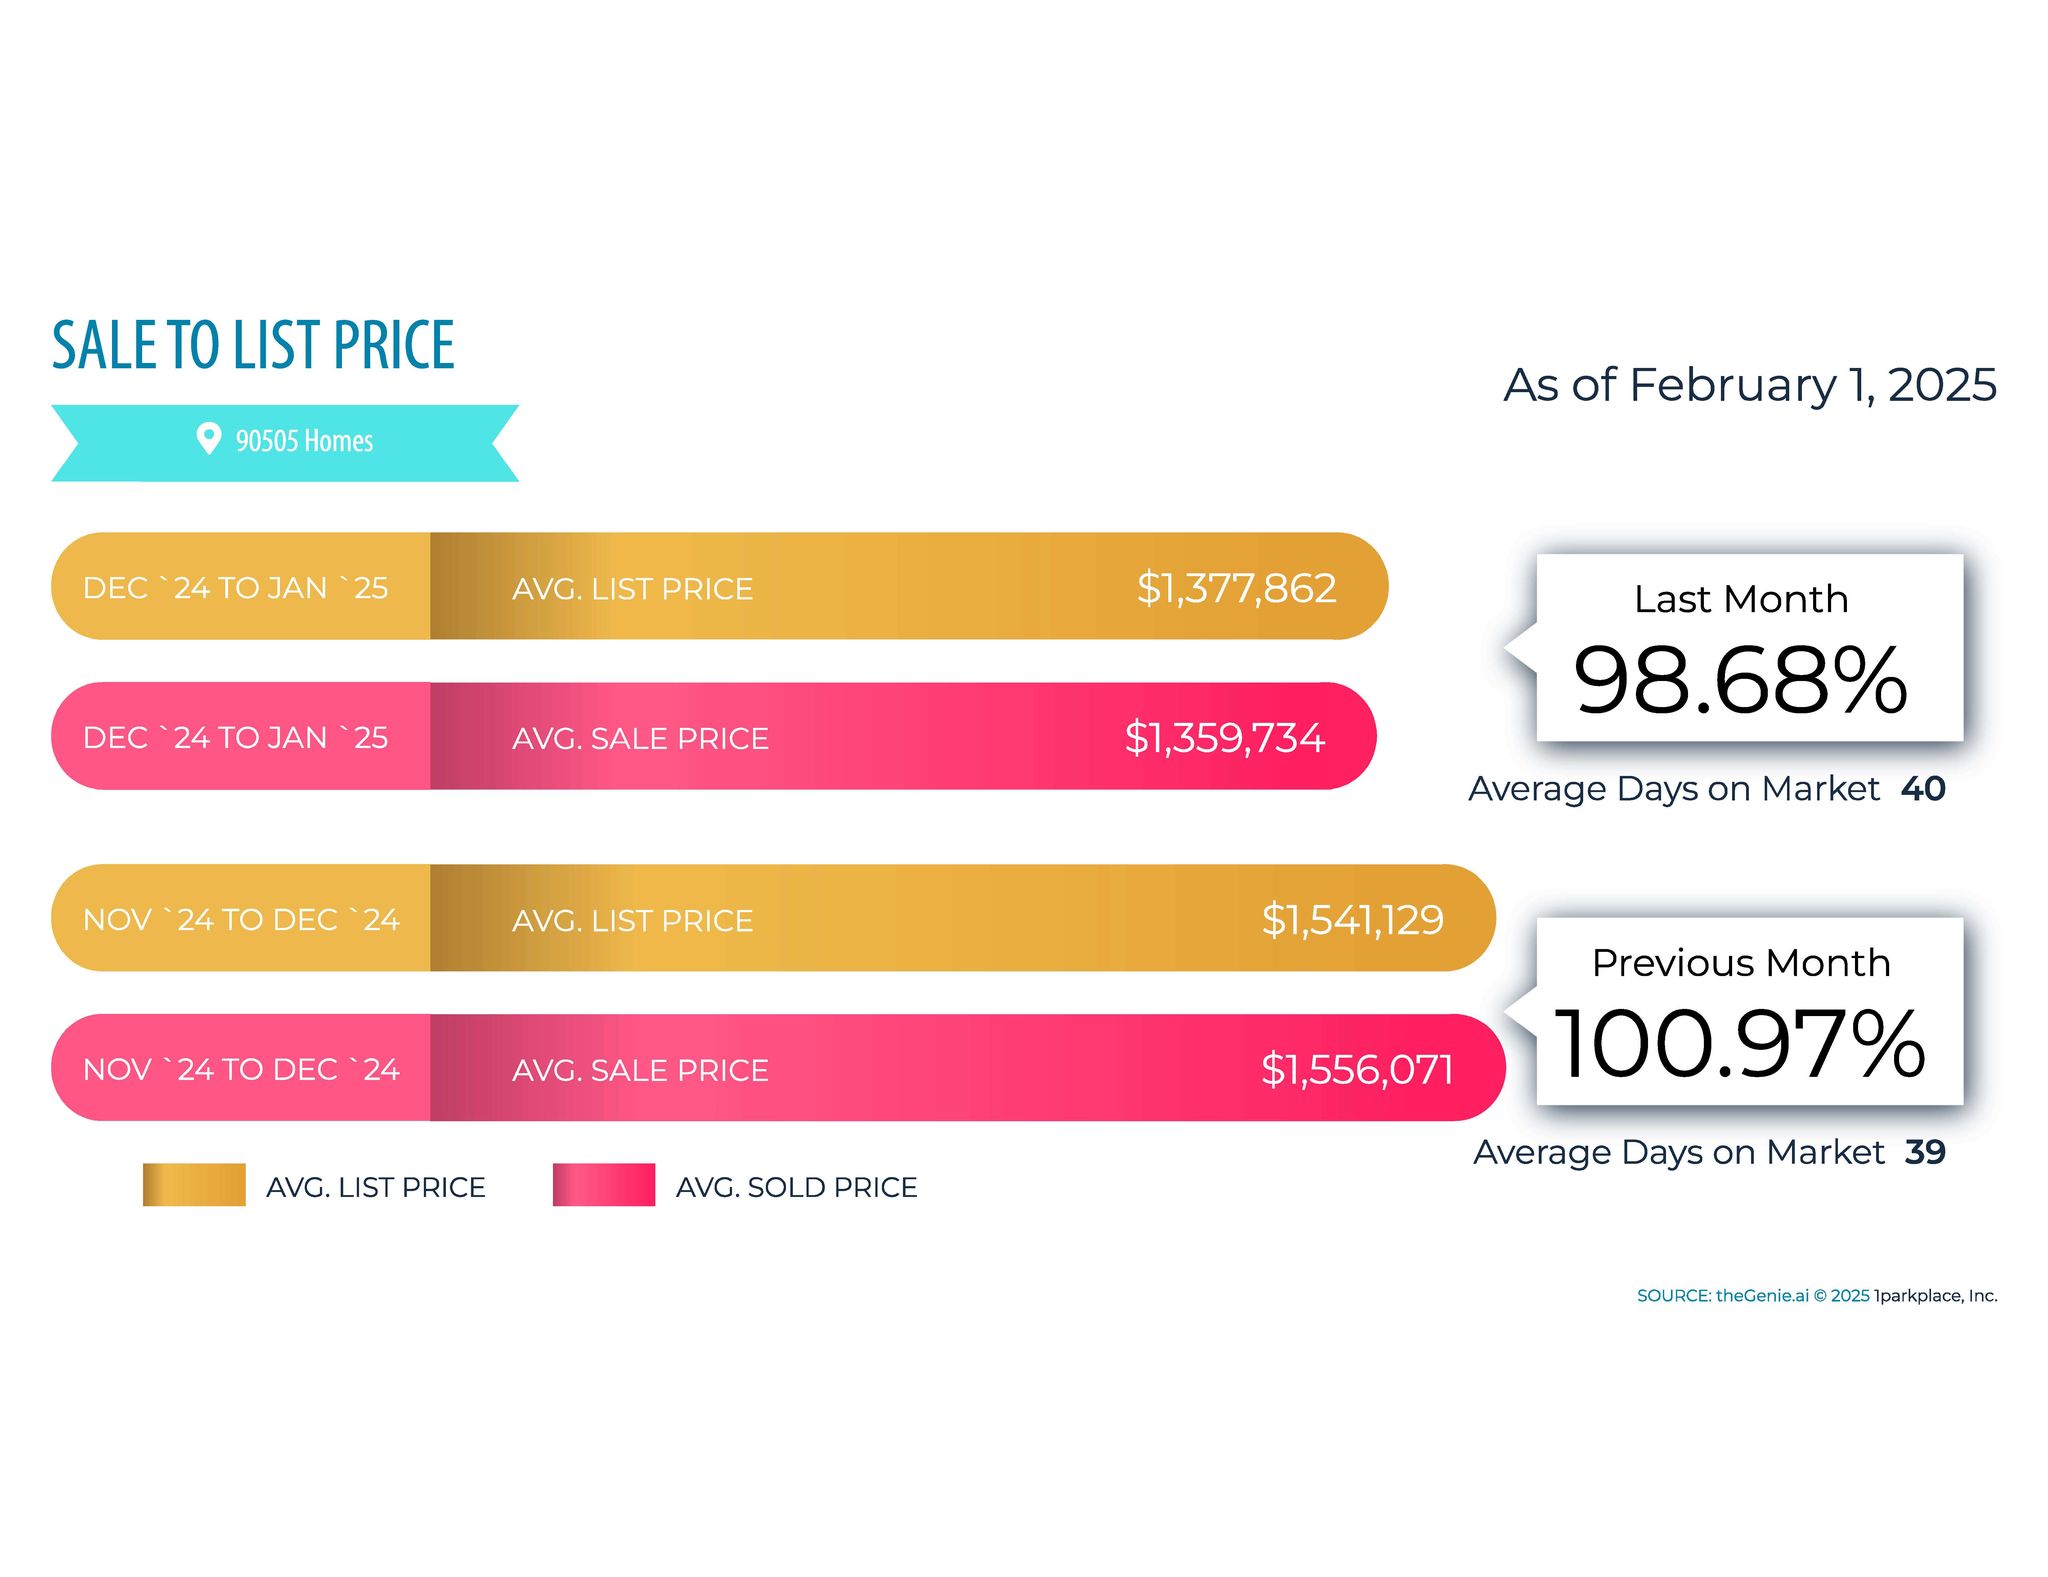Select the pink NOV '24 TO DEC '24 label

coord(241,1070)
